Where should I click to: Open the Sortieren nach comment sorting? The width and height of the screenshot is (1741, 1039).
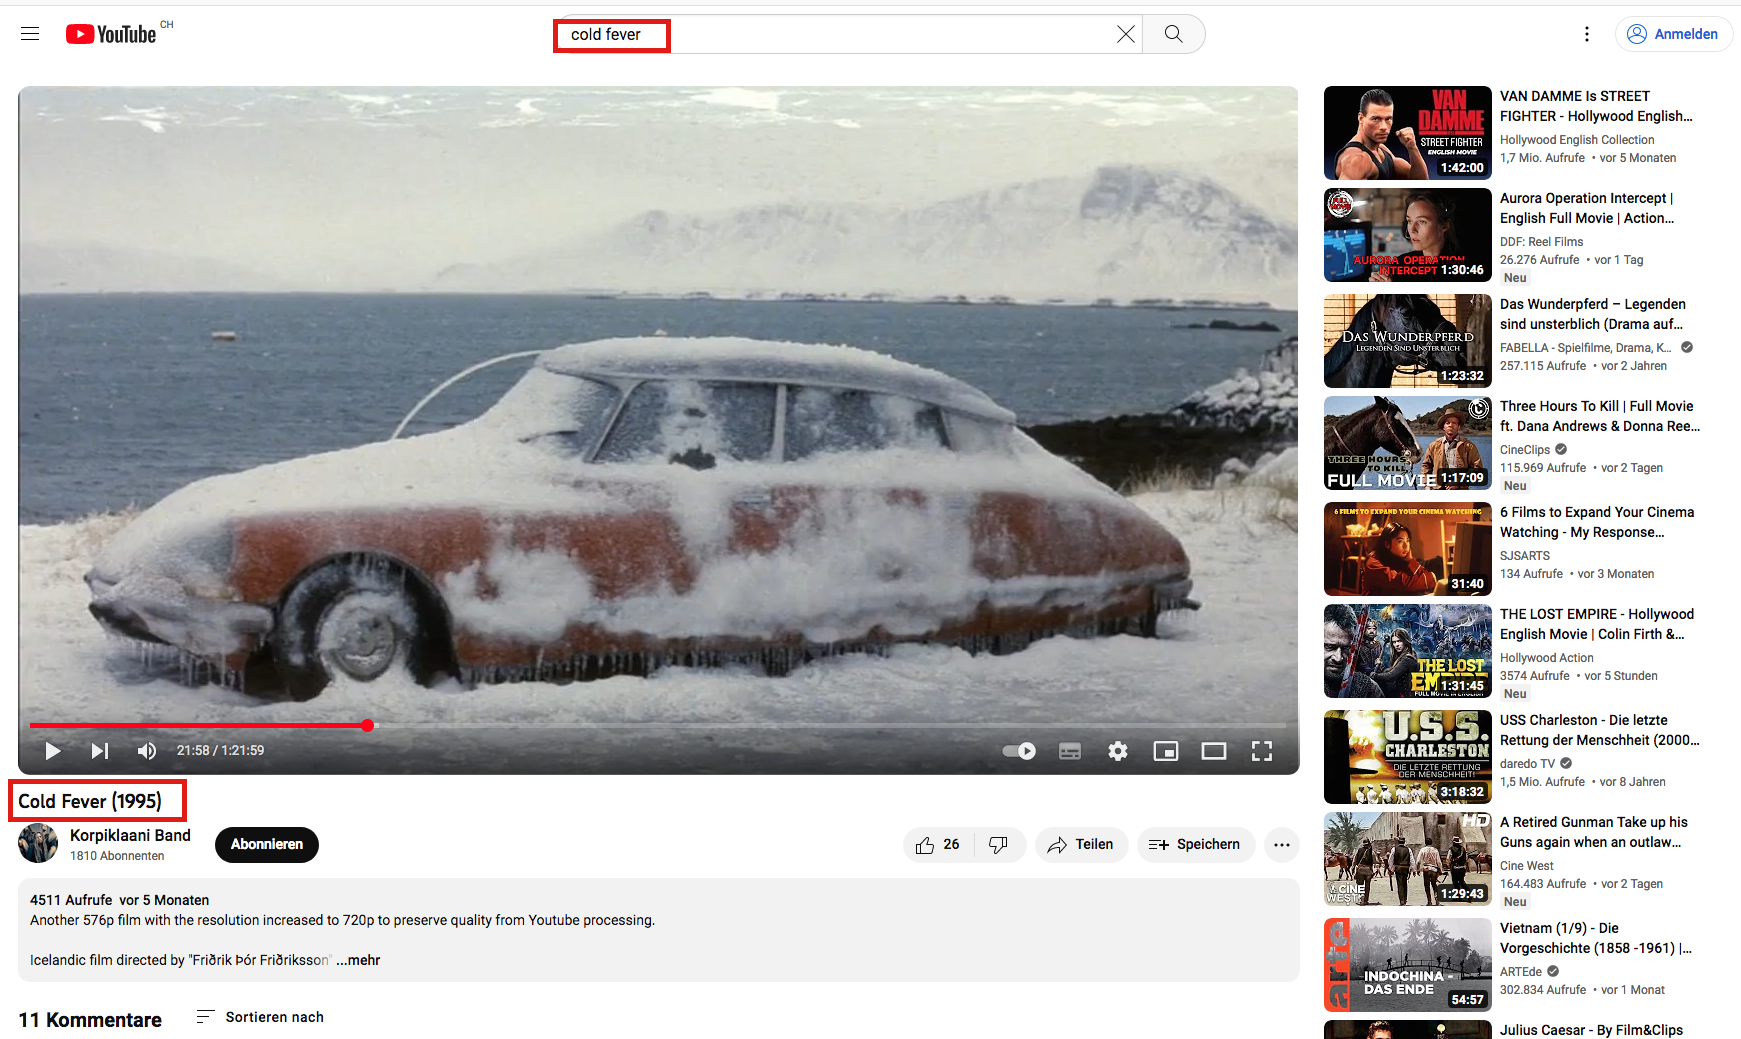click(260, 1017)
